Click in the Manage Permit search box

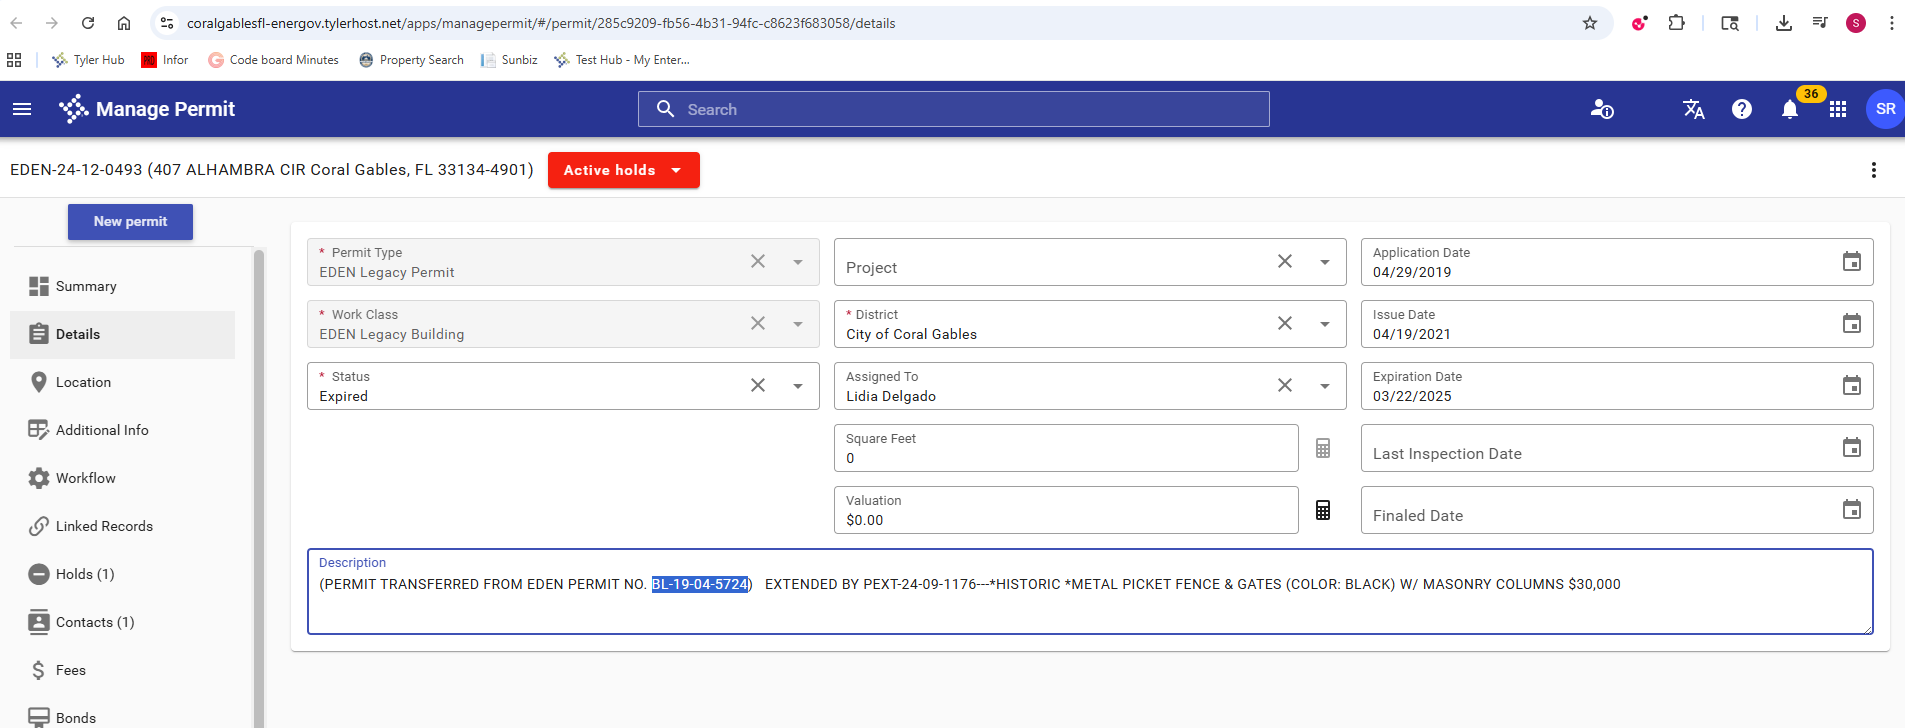point(953,110)
